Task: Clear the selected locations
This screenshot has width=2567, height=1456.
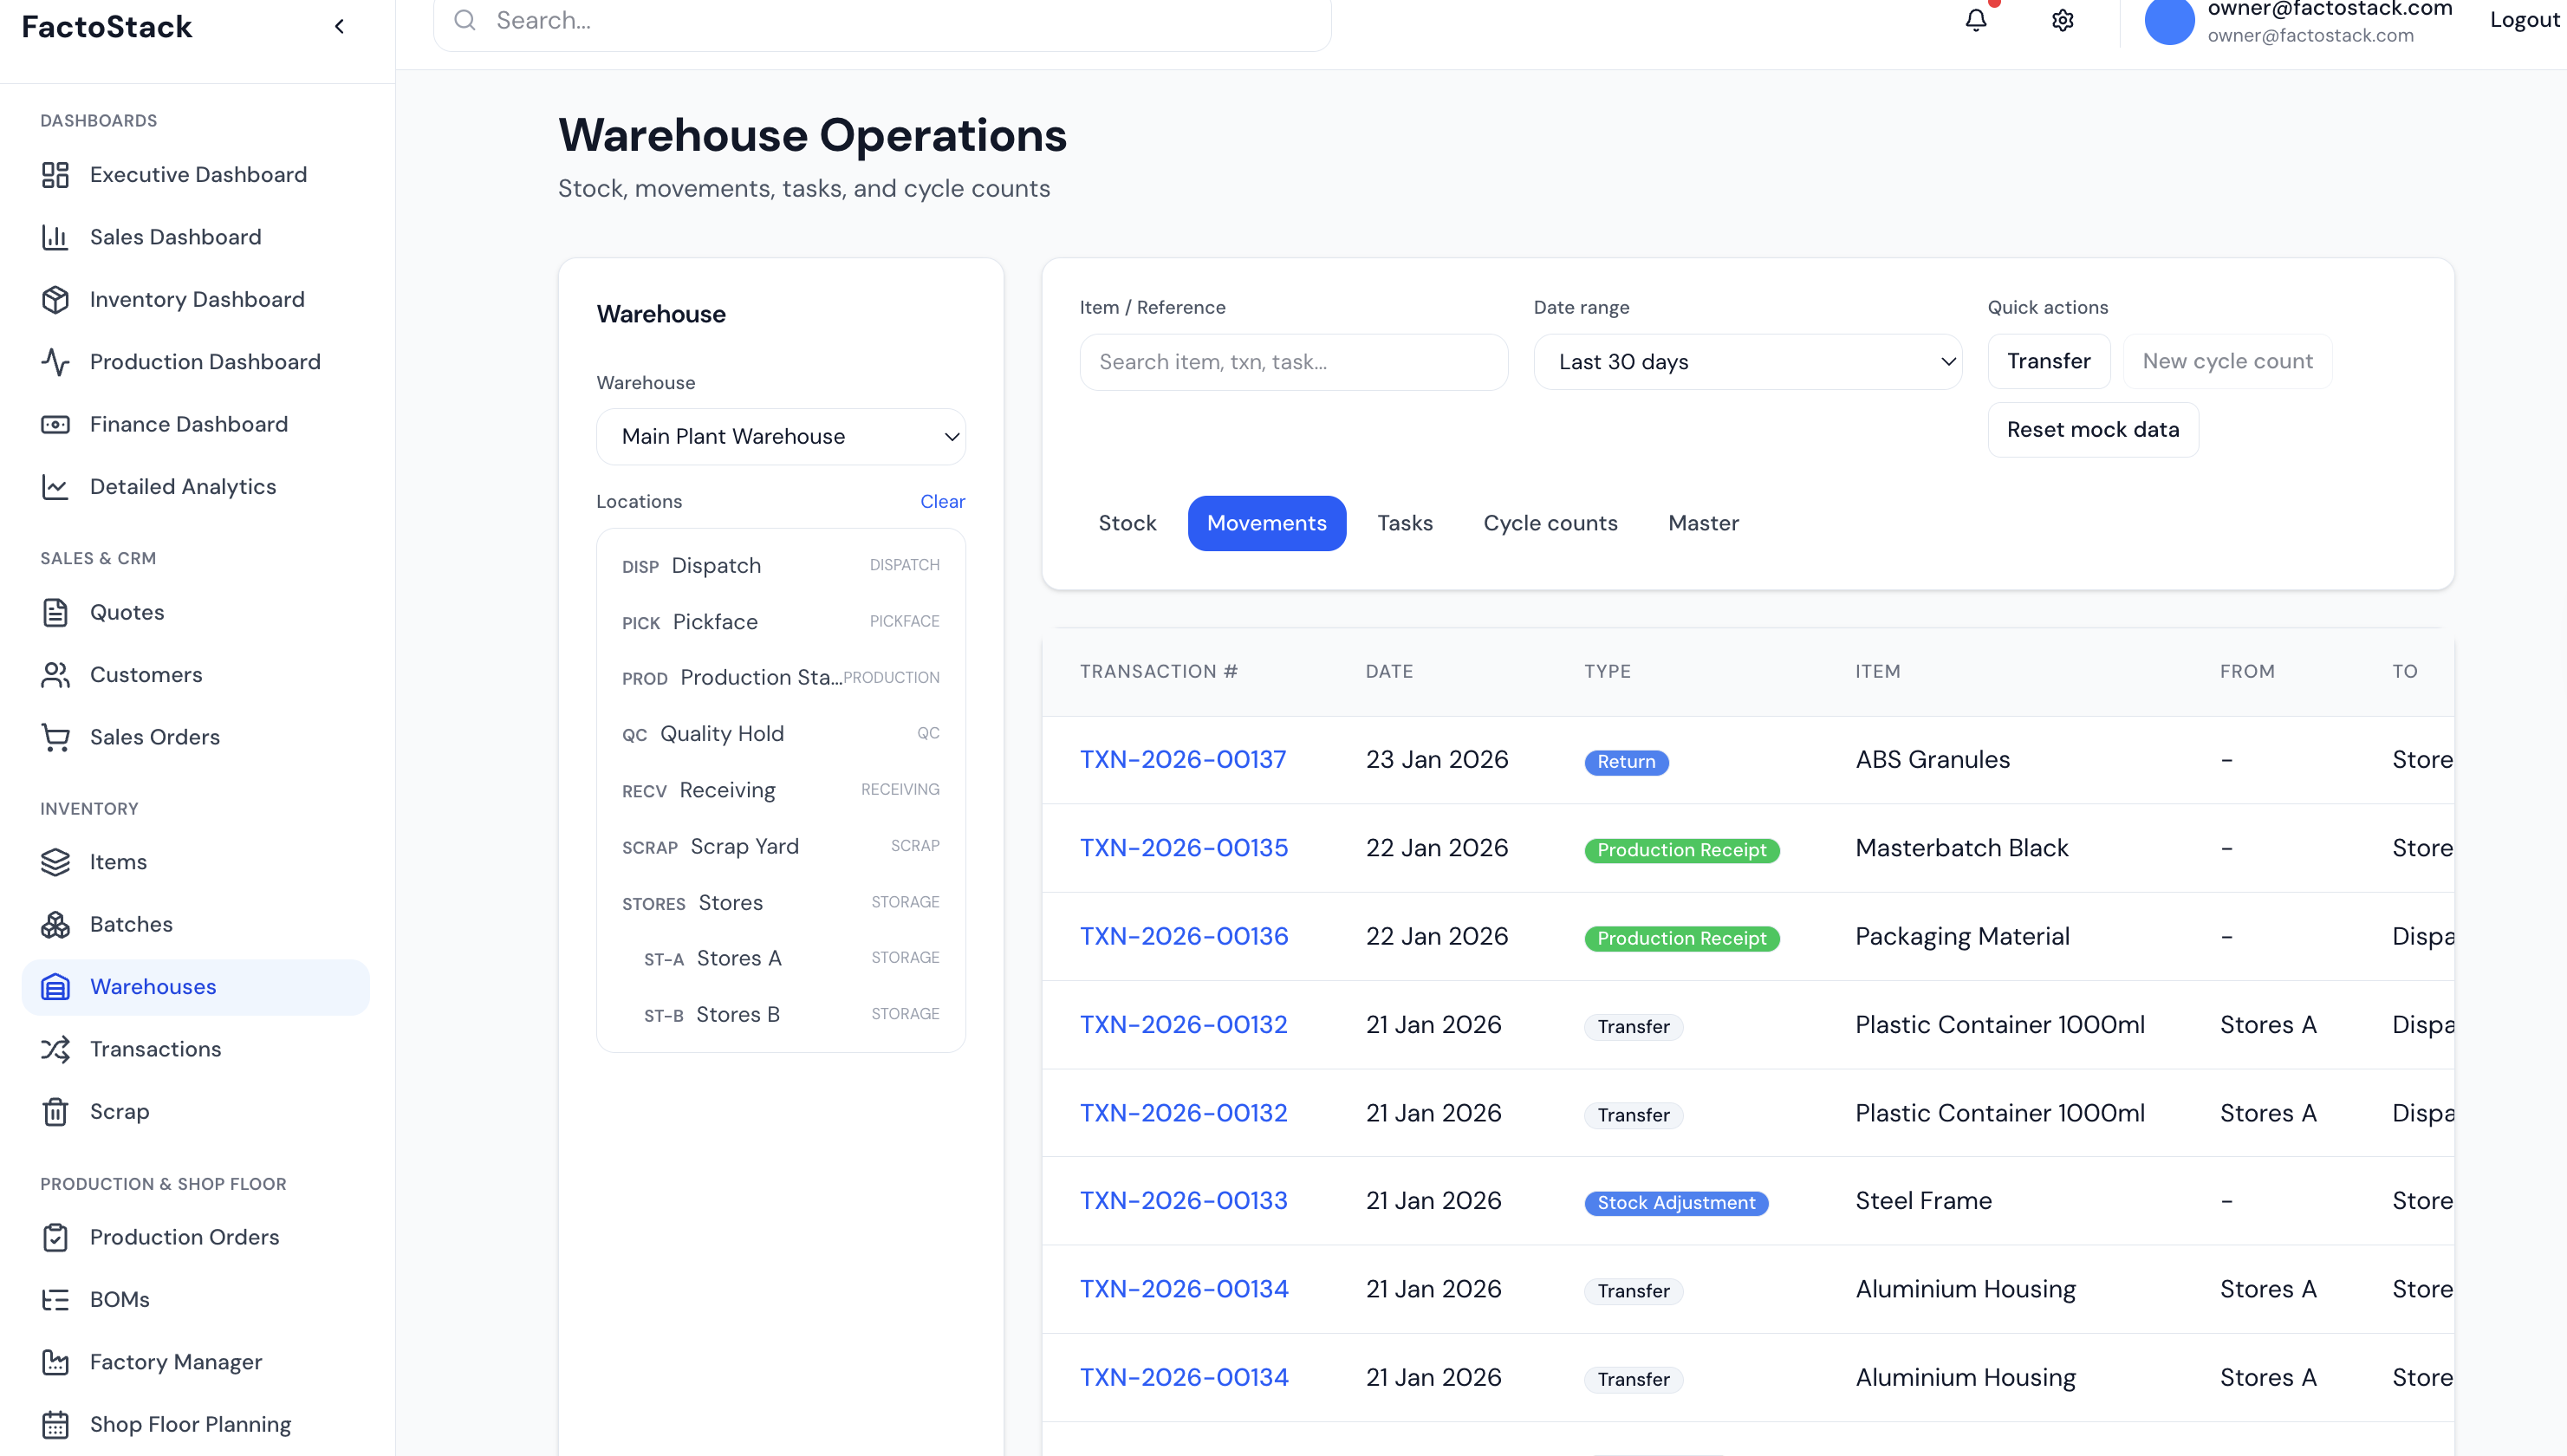Action: (x=942, y=501)
